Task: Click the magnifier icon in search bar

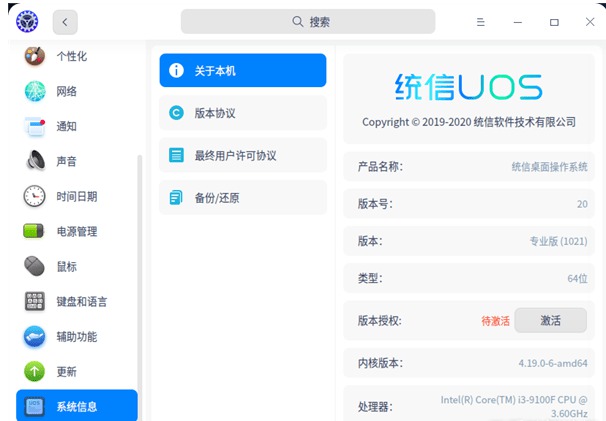Action: coord(297,22)
